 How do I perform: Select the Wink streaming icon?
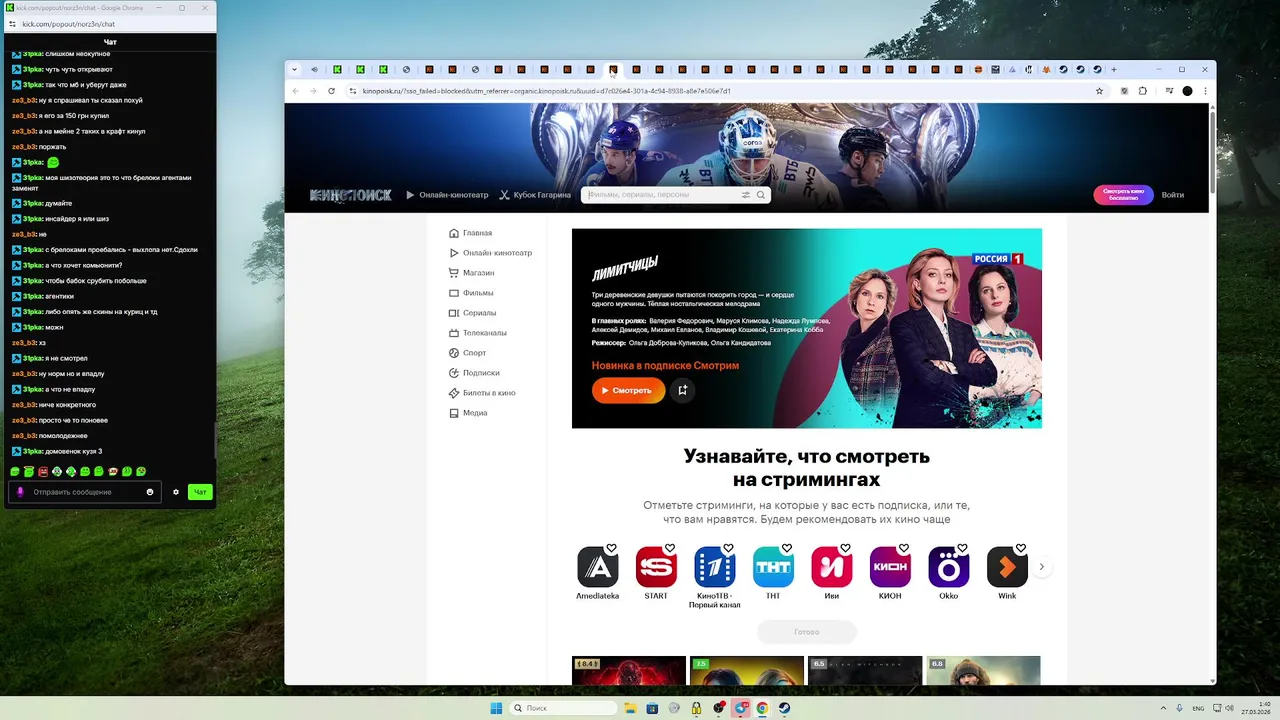tap(1007, 567)
